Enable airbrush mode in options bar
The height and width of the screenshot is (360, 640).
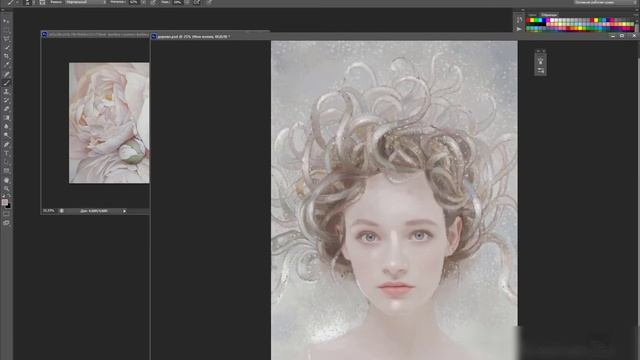pyautogui.click(x=196, y=2)
